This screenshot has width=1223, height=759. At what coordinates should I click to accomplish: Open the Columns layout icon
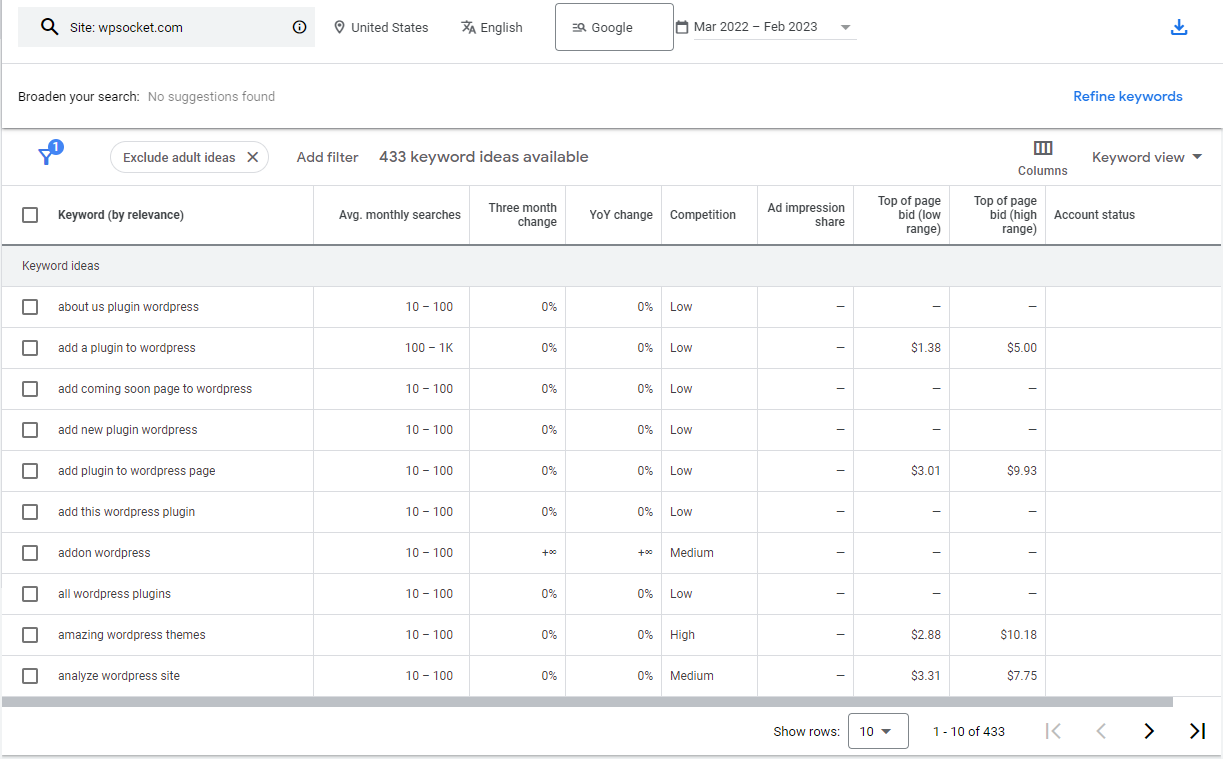tap(1042, 149)
